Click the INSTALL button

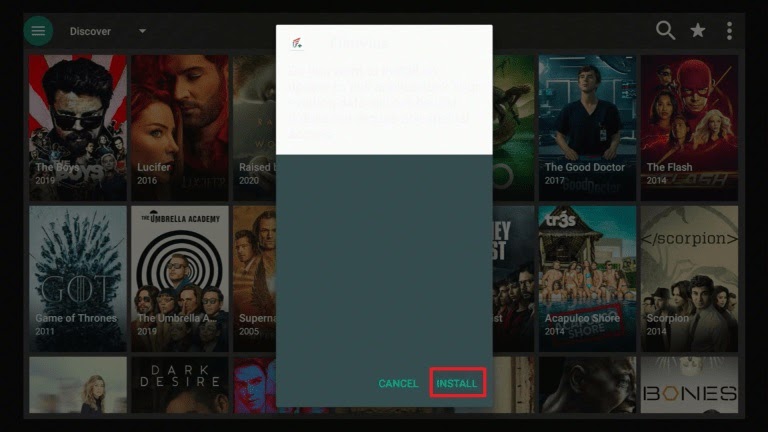(x=457, y=383)
